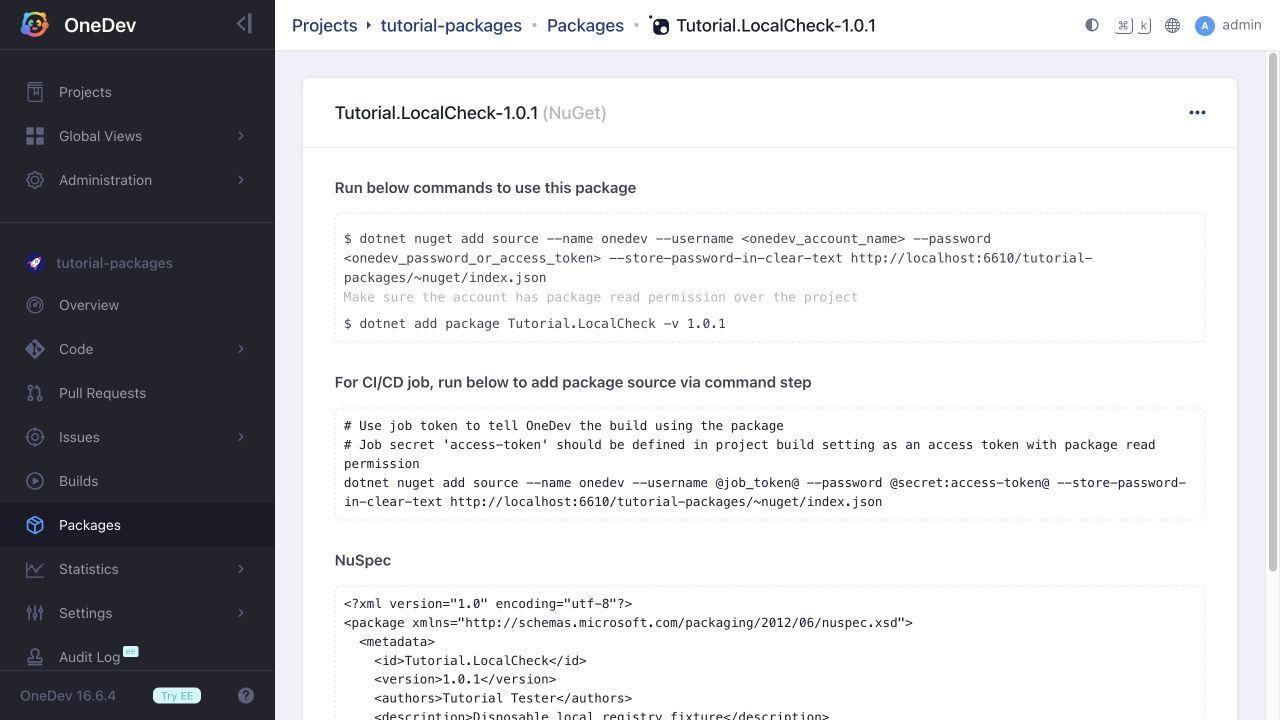This screenshot has width=1280, height=720.
Task: Click the page vertical scrollbar
Action: click(1273, 310)
